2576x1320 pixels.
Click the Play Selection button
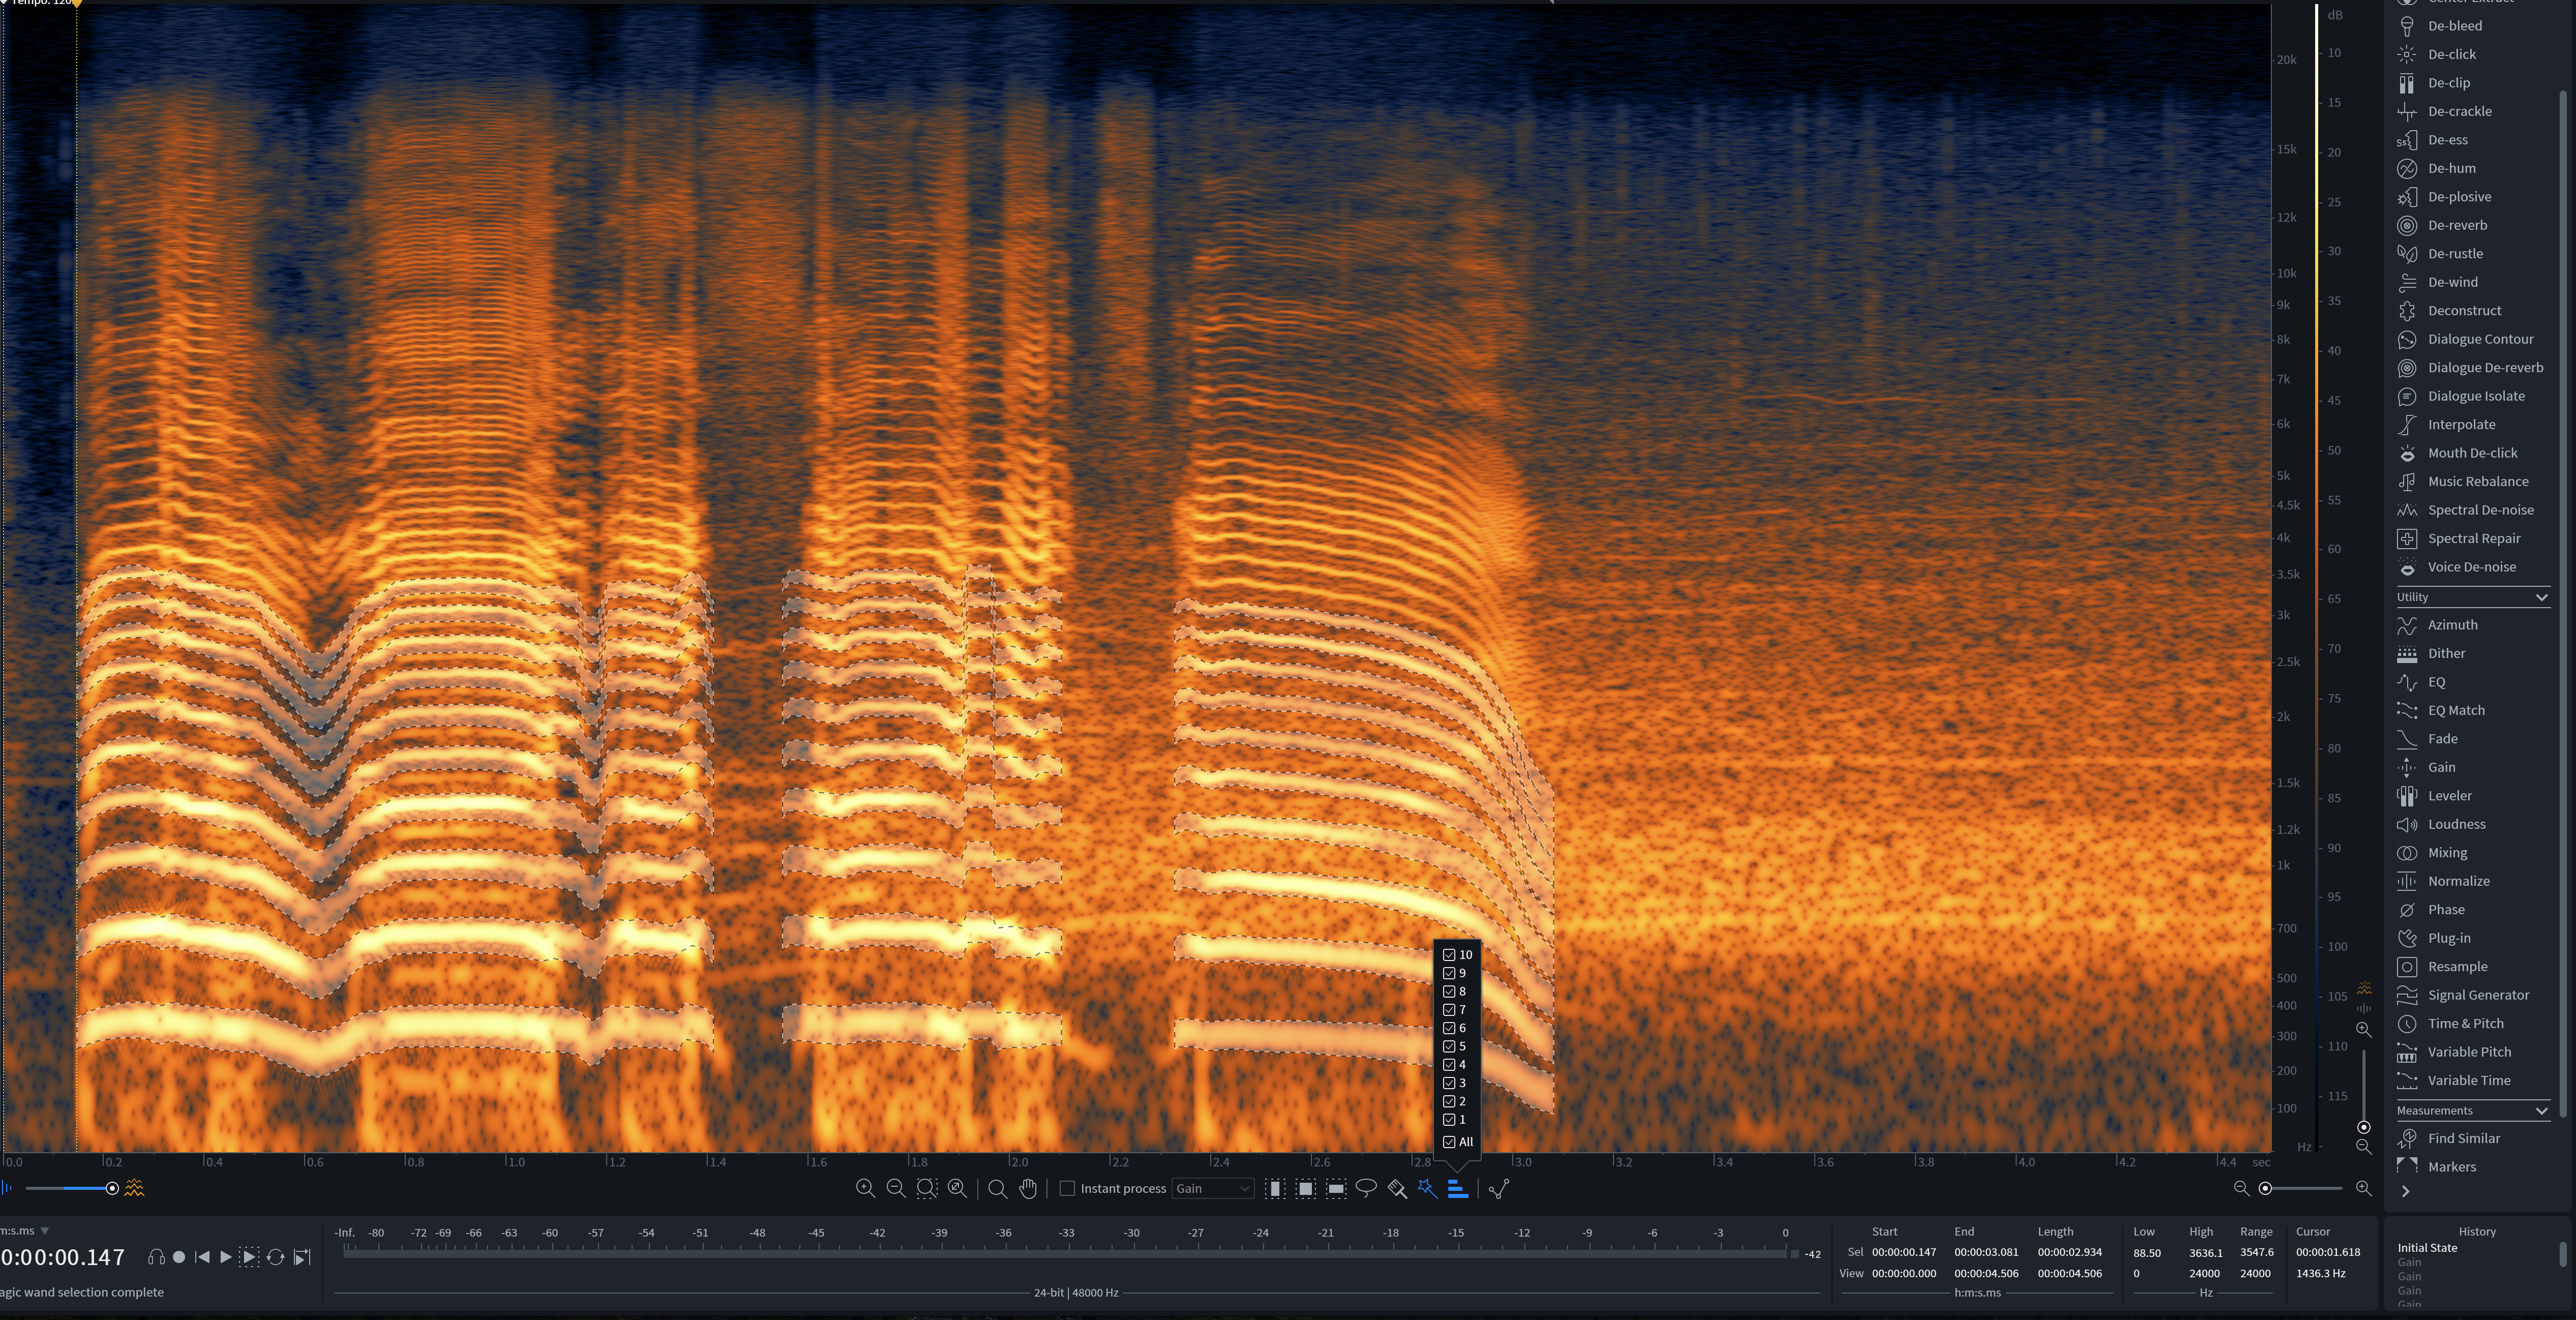click(250, 1257)
